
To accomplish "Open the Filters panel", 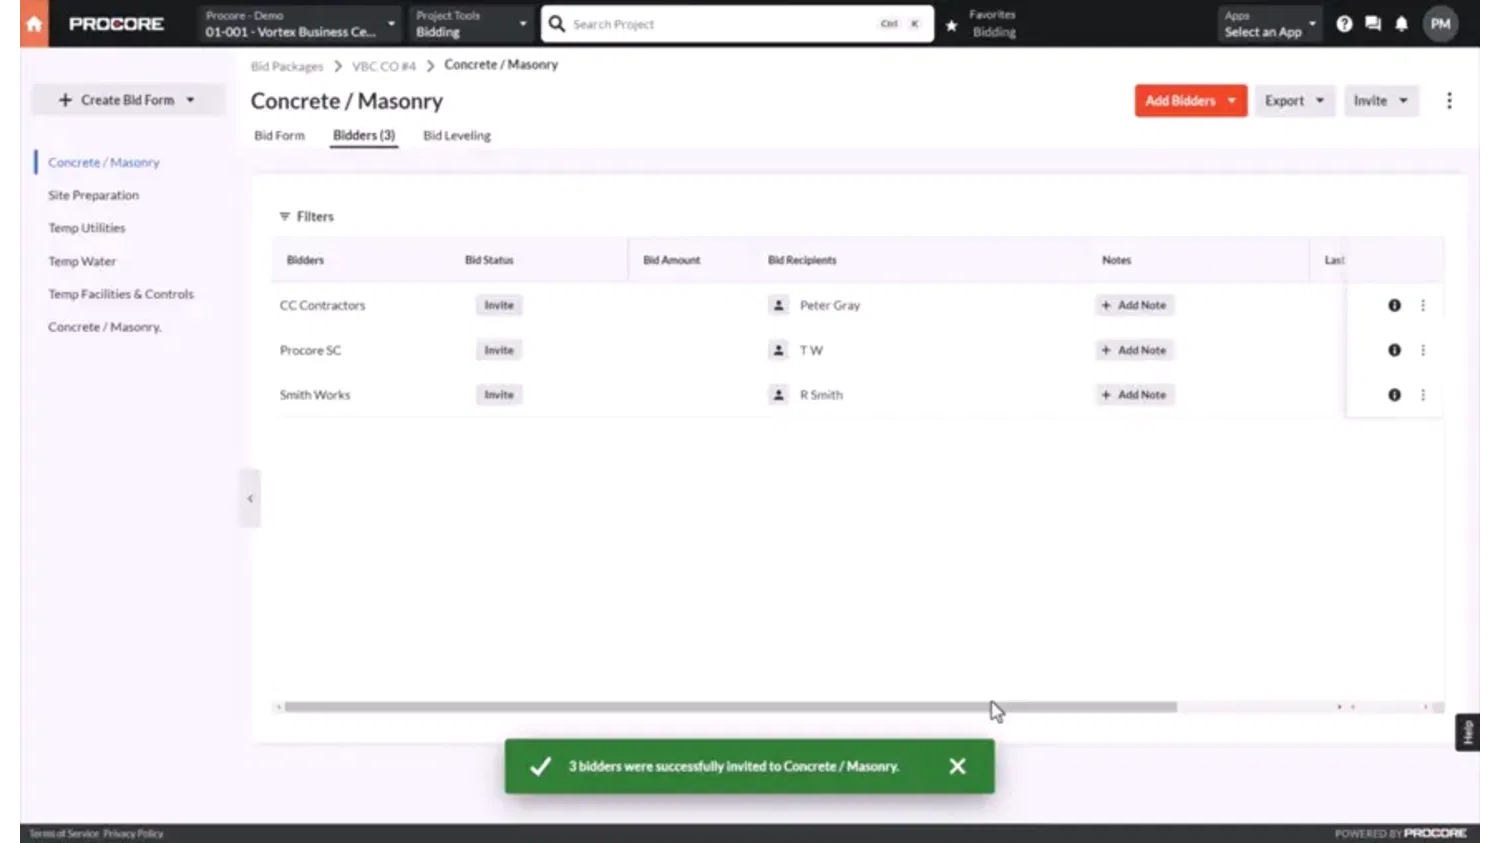I will 306,216.
